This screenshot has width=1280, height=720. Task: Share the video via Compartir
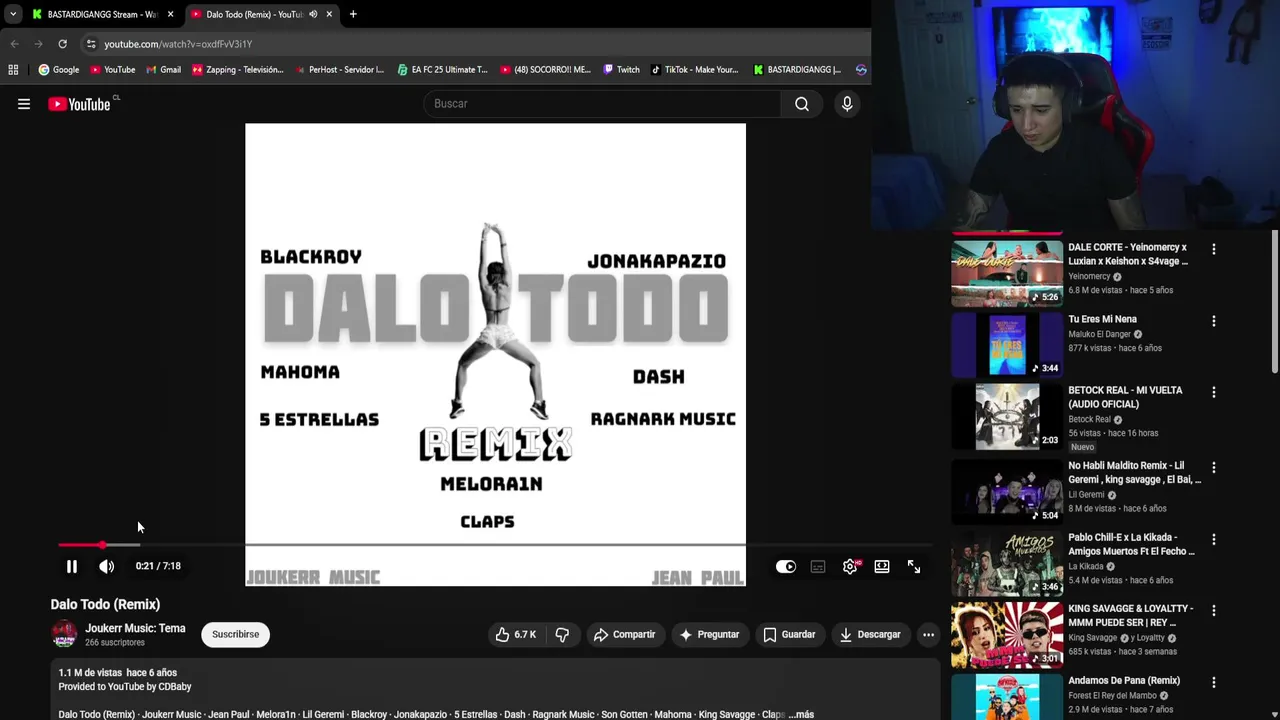click(x=624, y=635)
